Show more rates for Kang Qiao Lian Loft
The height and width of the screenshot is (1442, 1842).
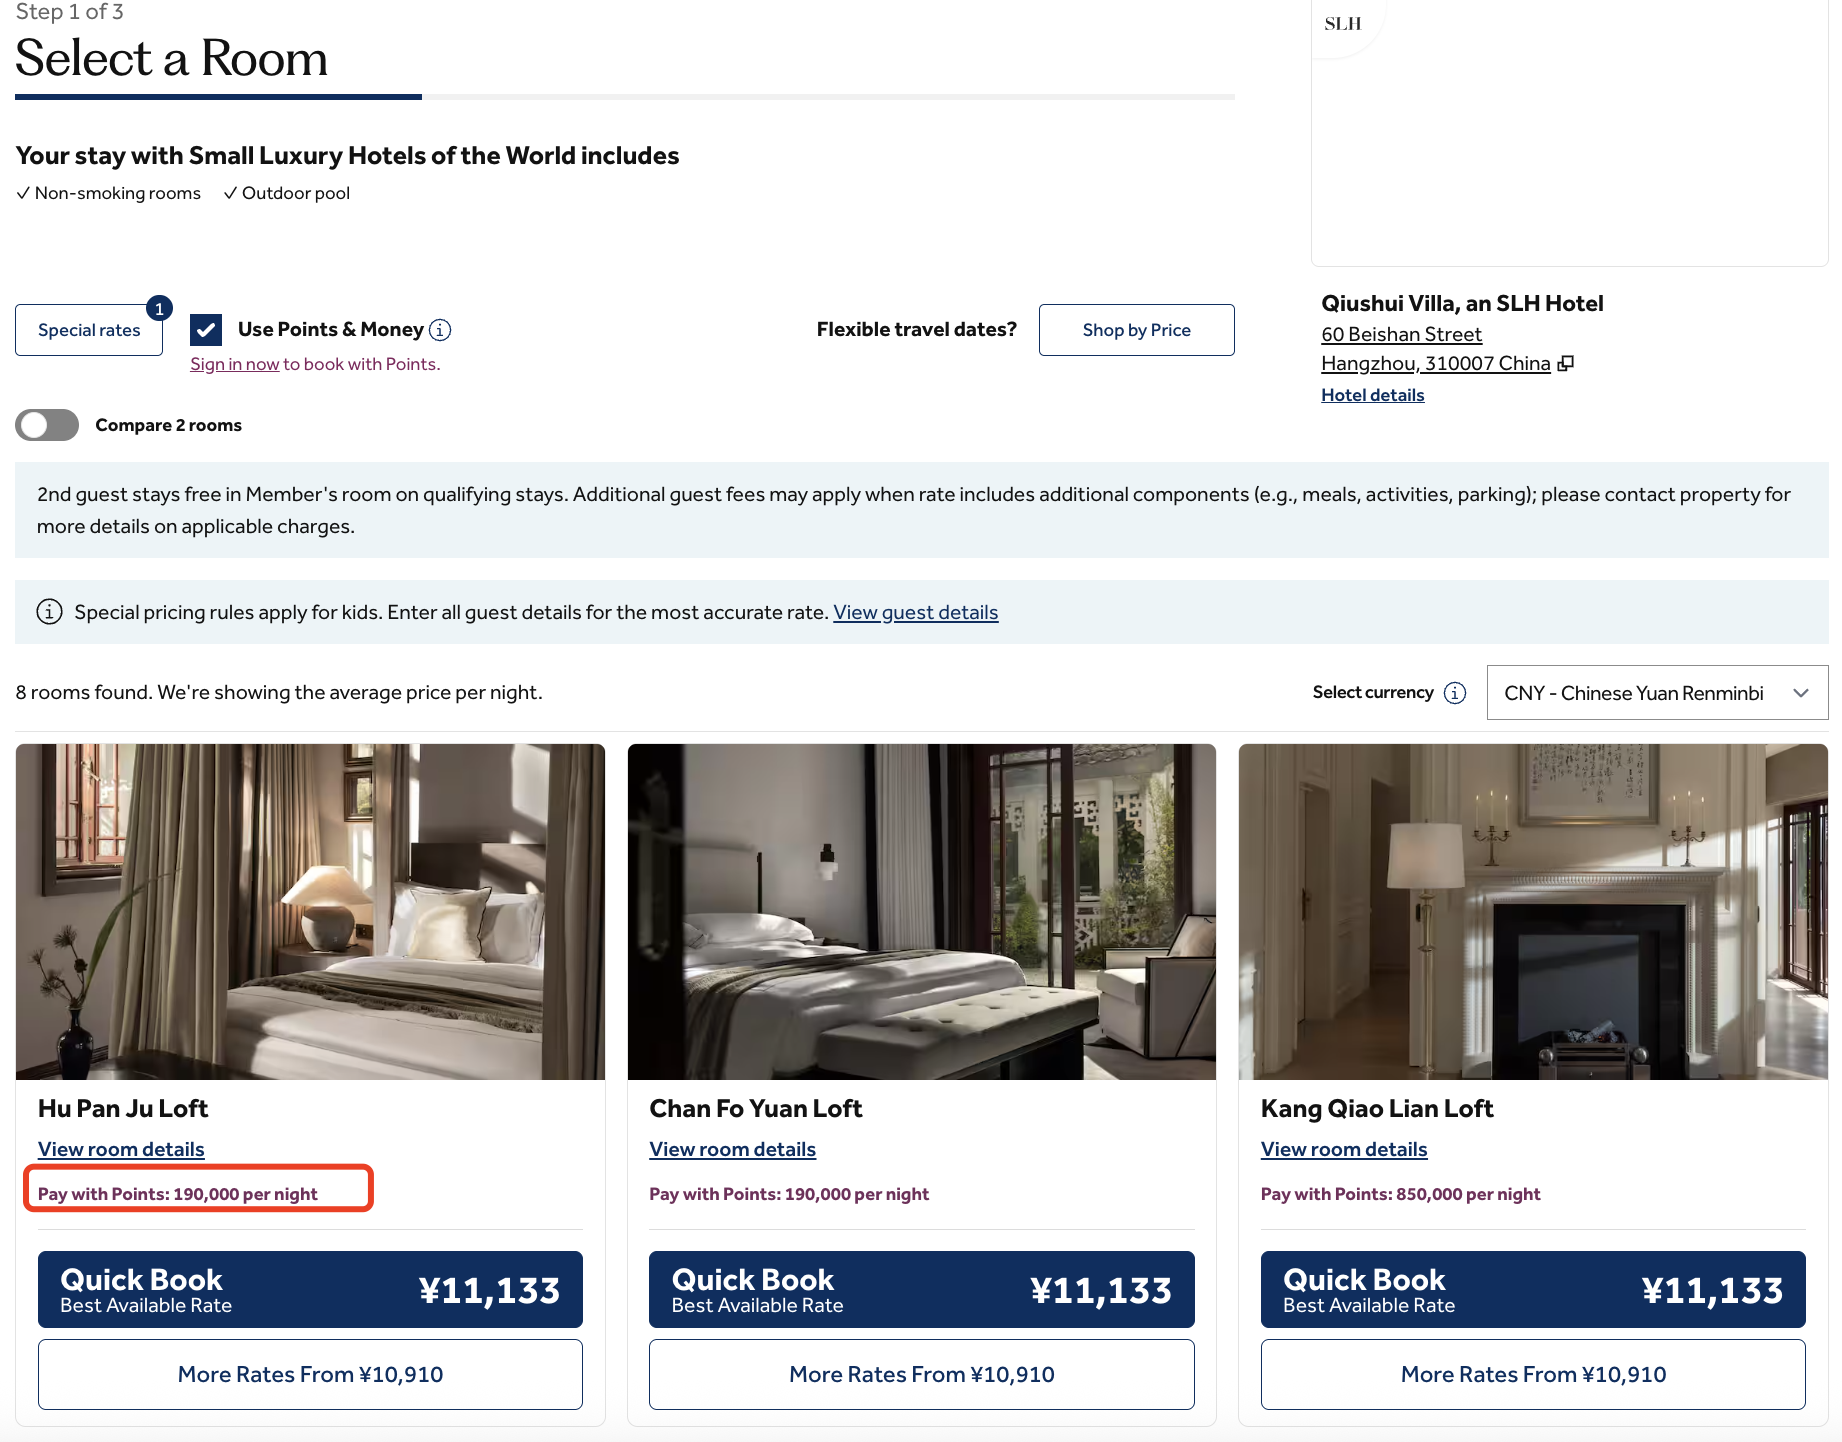pyautogui.click(x=1533, y=1375)
